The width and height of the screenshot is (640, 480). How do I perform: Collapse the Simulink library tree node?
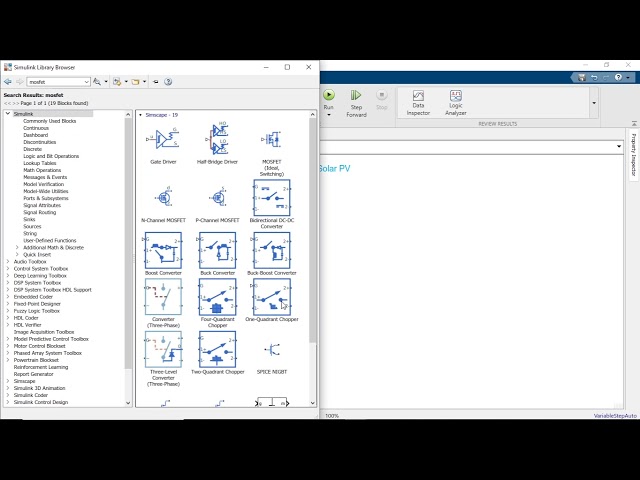8,114
